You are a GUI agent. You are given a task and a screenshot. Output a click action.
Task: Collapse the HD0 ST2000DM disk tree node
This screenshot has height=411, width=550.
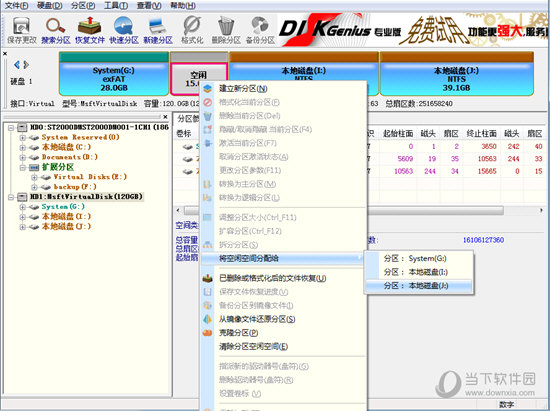(11, 127)
